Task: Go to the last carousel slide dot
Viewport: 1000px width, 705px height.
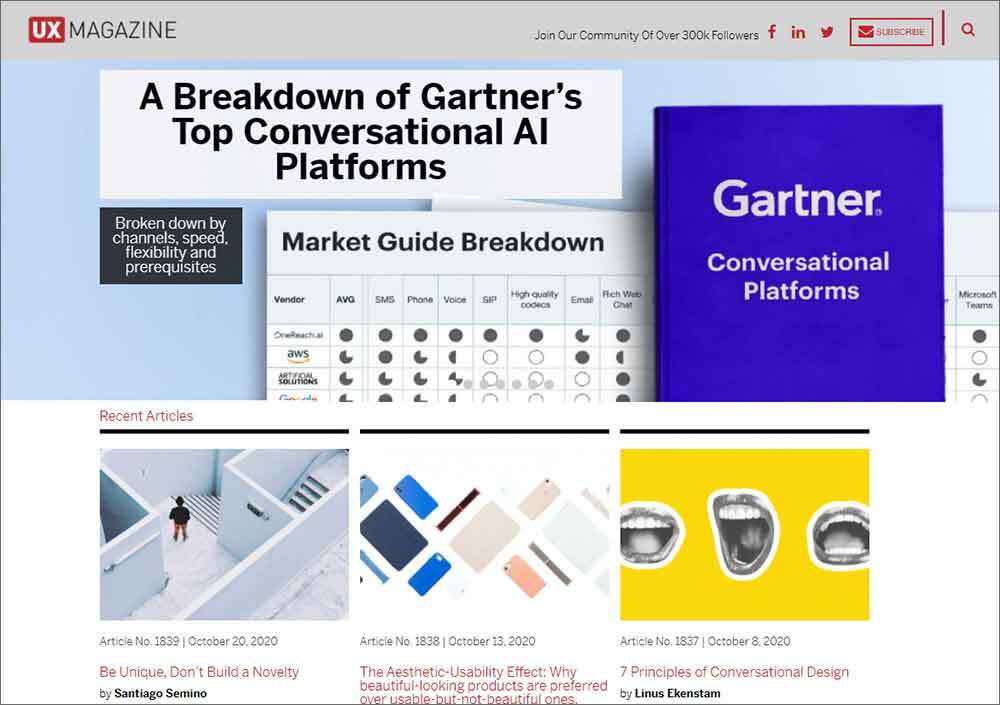Action: click(x=549, y=384)
